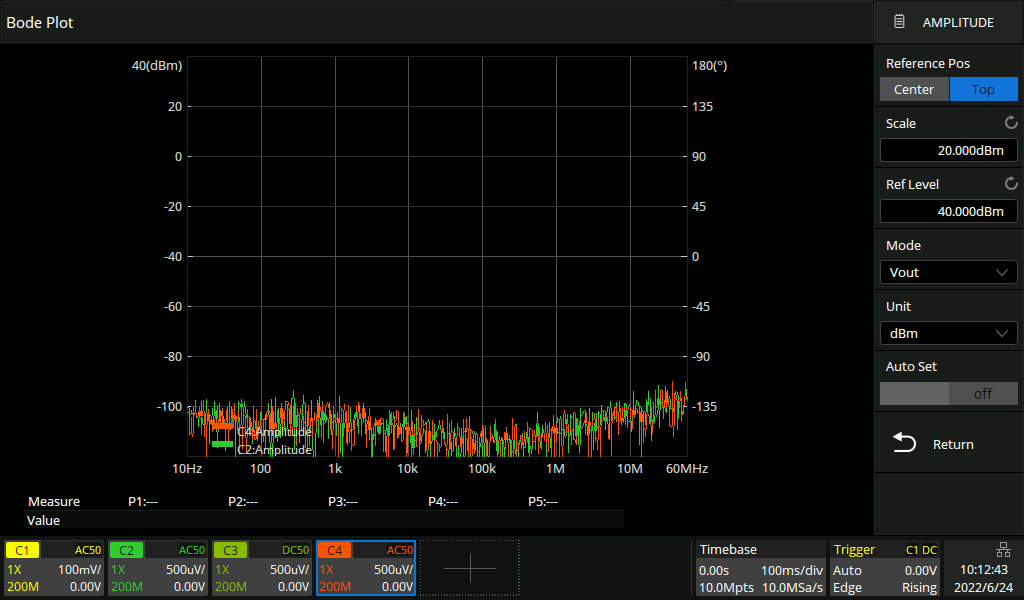
Task: Click the 60MHz frequency axis label
Action: [686, 468]
